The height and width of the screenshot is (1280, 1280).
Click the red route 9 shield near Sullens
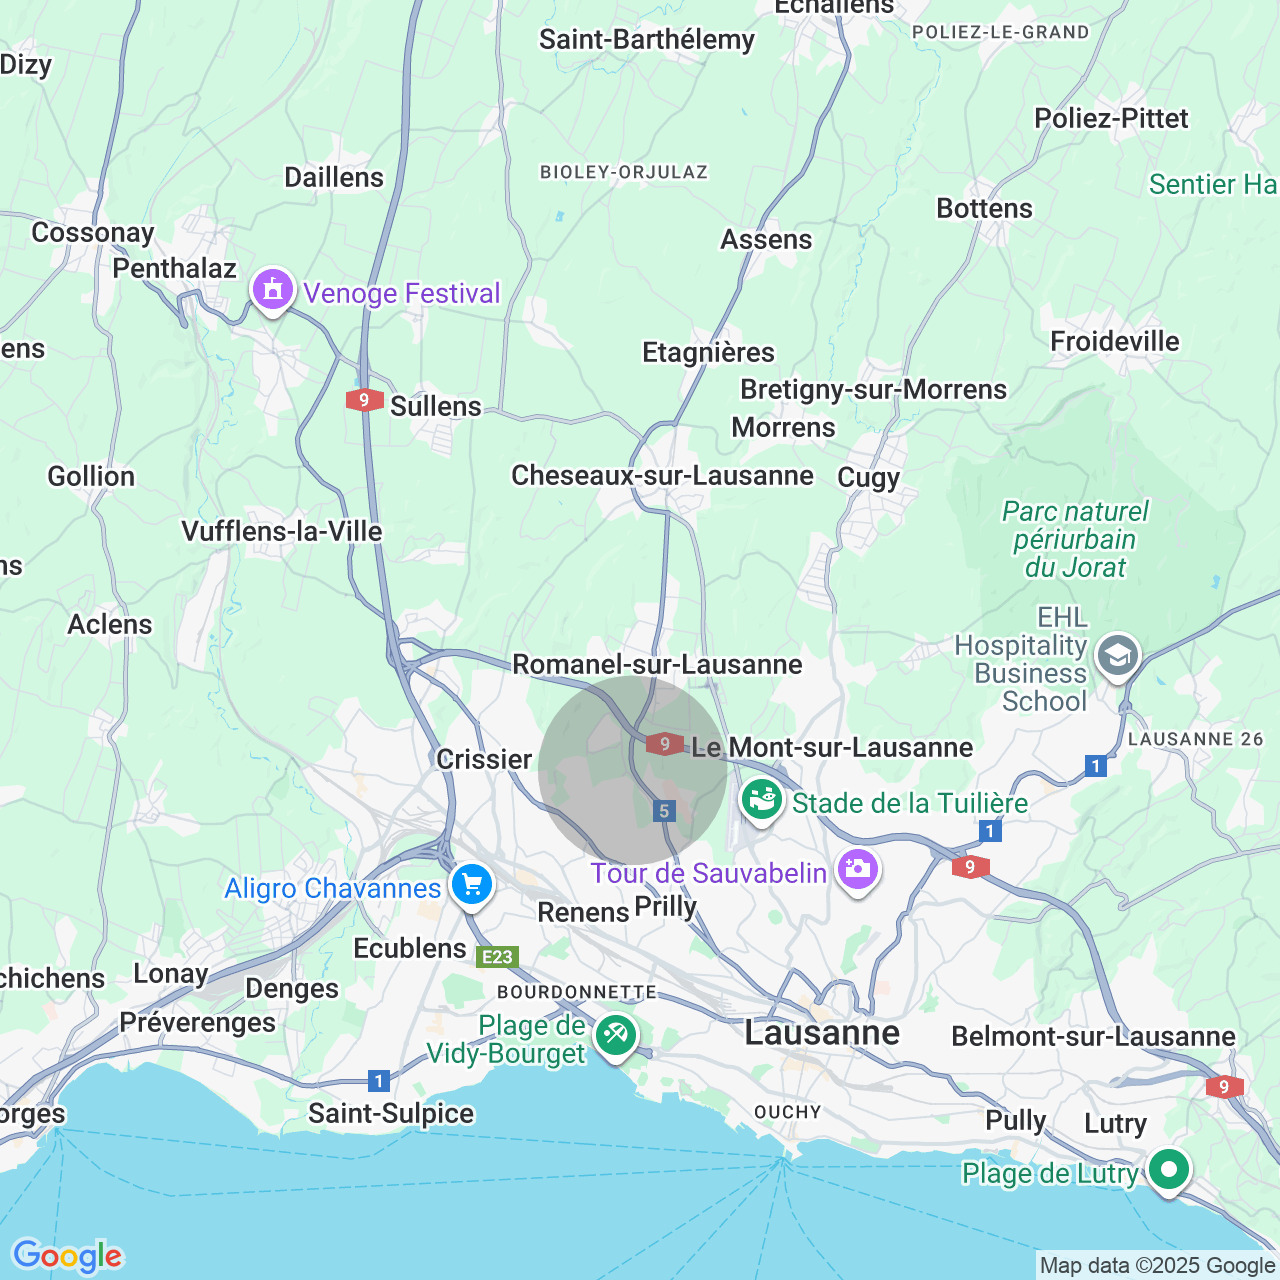364,400
